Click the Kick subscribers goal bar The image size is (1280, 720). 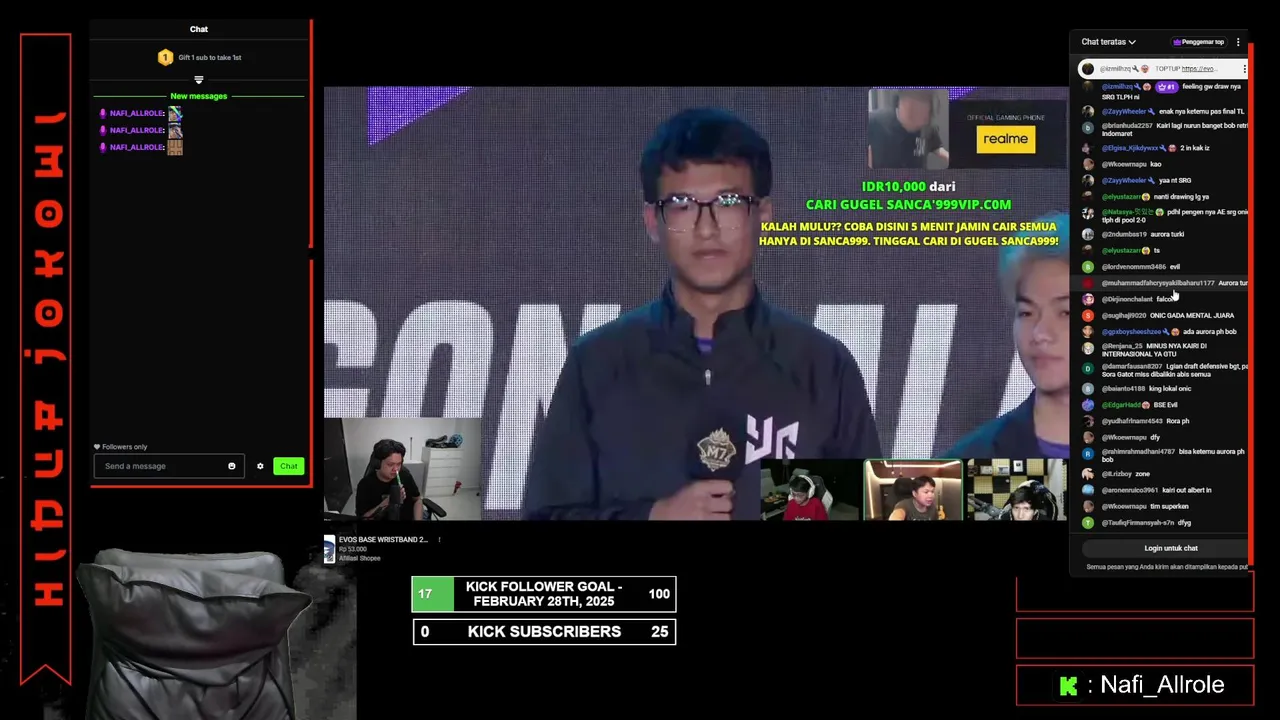(544, 632)
